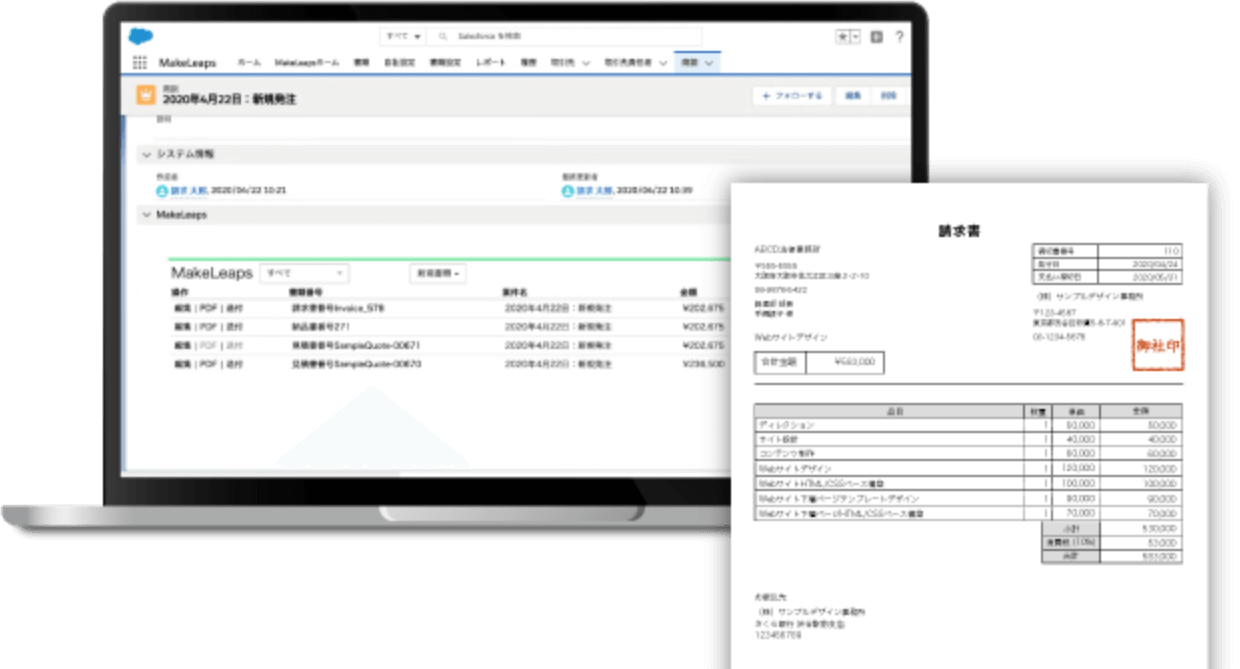The image size is (1240, 669).
Task: Click the Webサイトデザイン line item priced 120,000
Action: (793, 468)
